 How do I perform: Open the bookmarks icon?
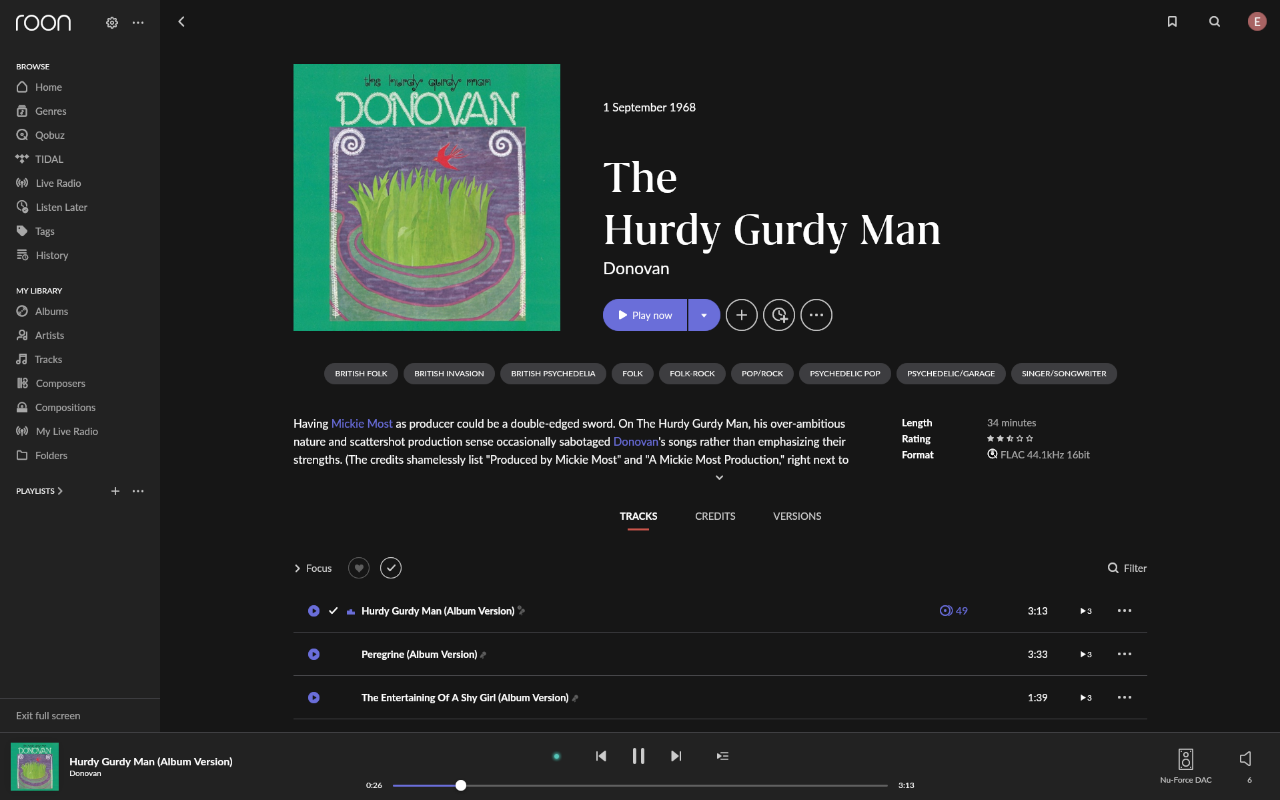(x=1172, y=22)
